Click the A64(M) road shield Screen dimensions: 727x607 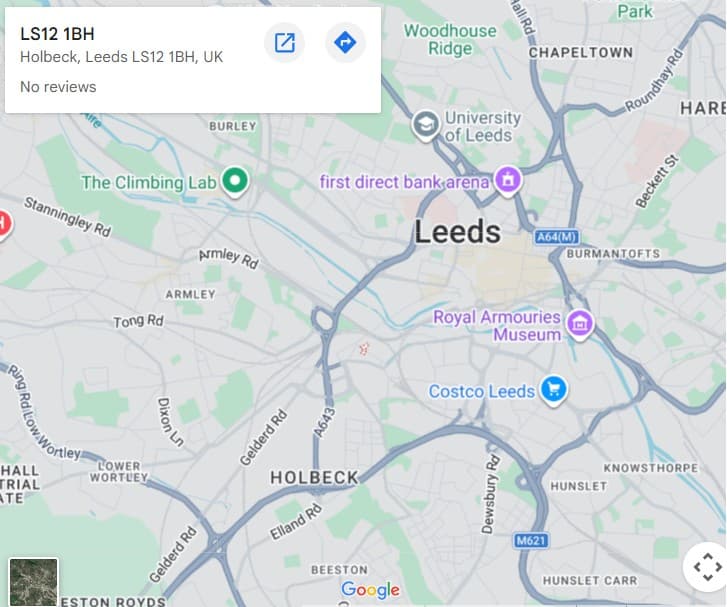[557, 237]
